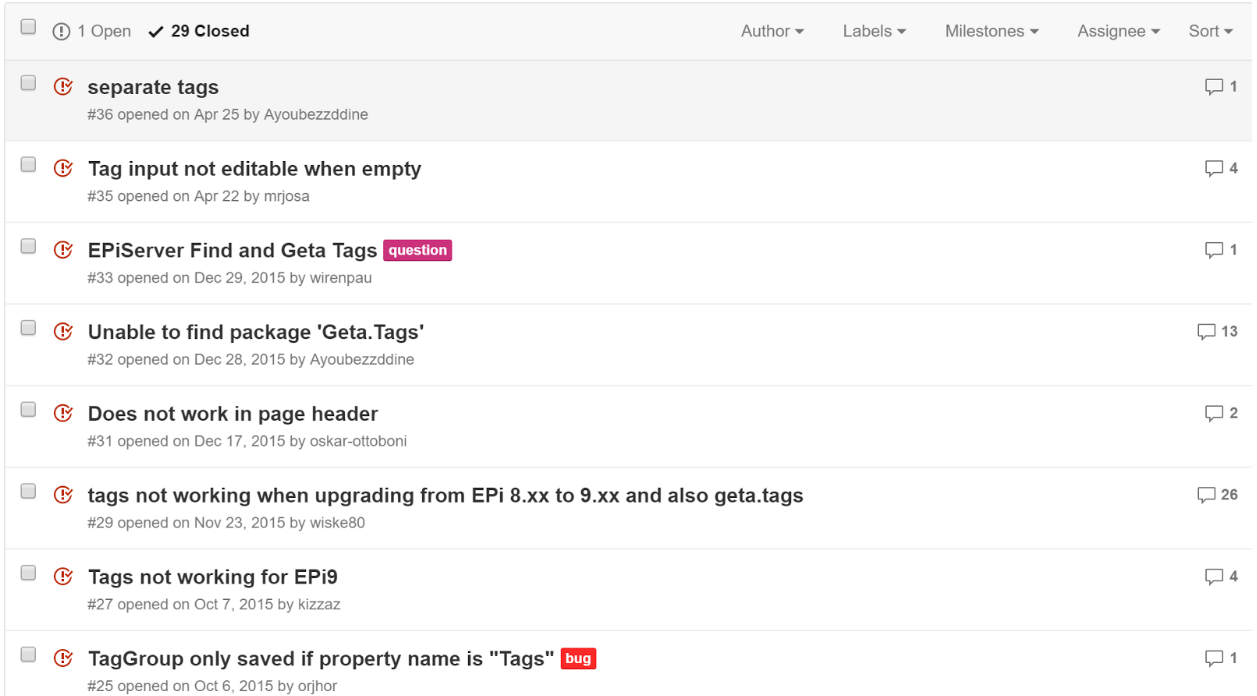Viewport: 1257px width, 696px height.
Task: Visit author orjhor's issues
Action: (x=319, y=686)
